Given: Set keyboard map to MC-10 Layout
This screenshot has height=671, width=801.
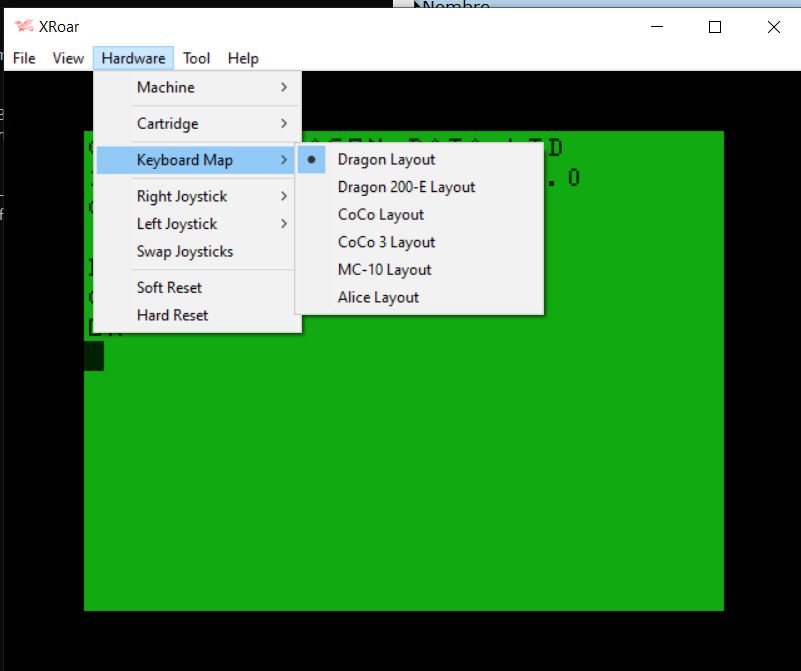Looking at the screenshot, I should pos(384,269).
